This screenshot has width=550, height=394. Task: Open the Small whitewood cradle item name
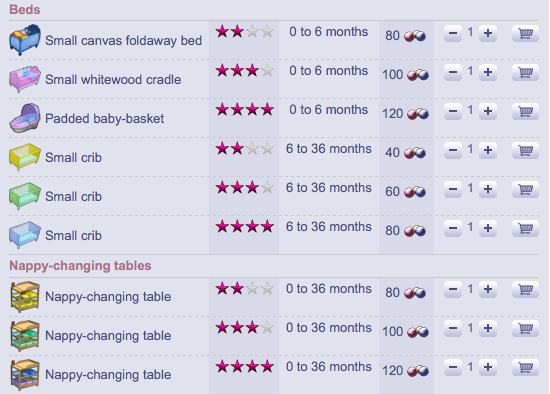113,80
